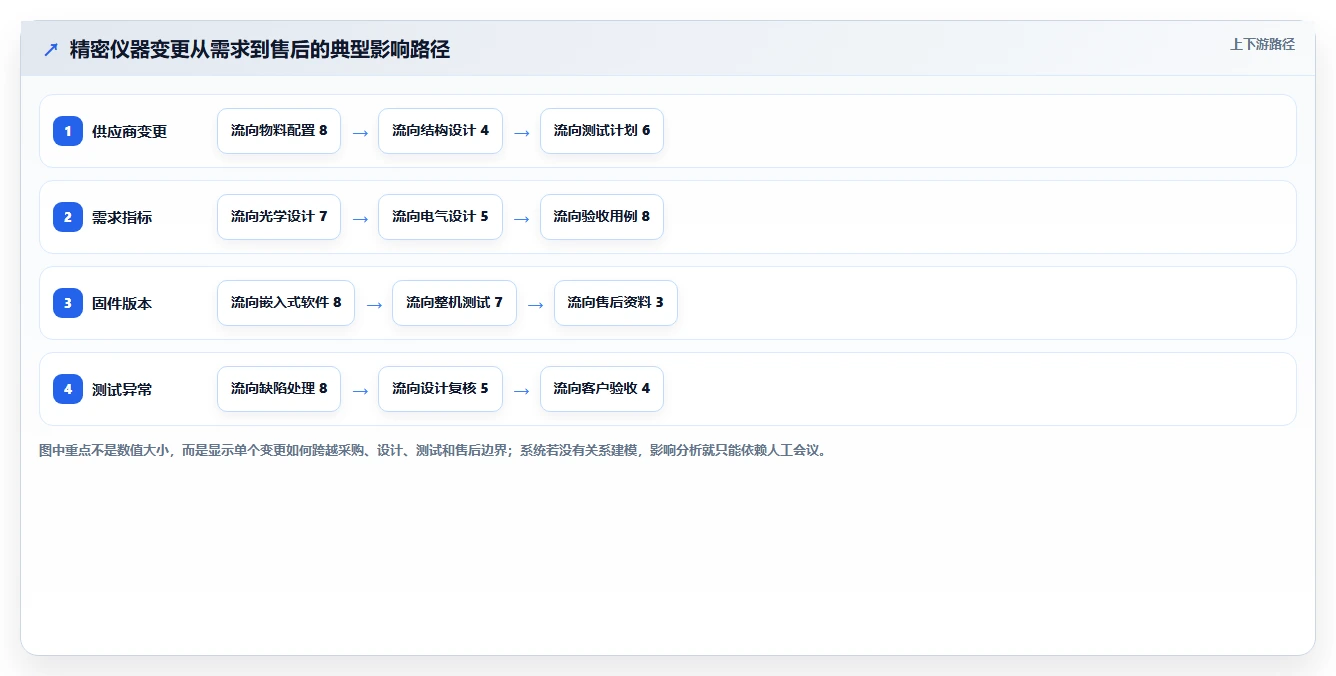Select step badge 3 for 固件版本
This screenshot has height=676, width=1336.
[68, 303]
